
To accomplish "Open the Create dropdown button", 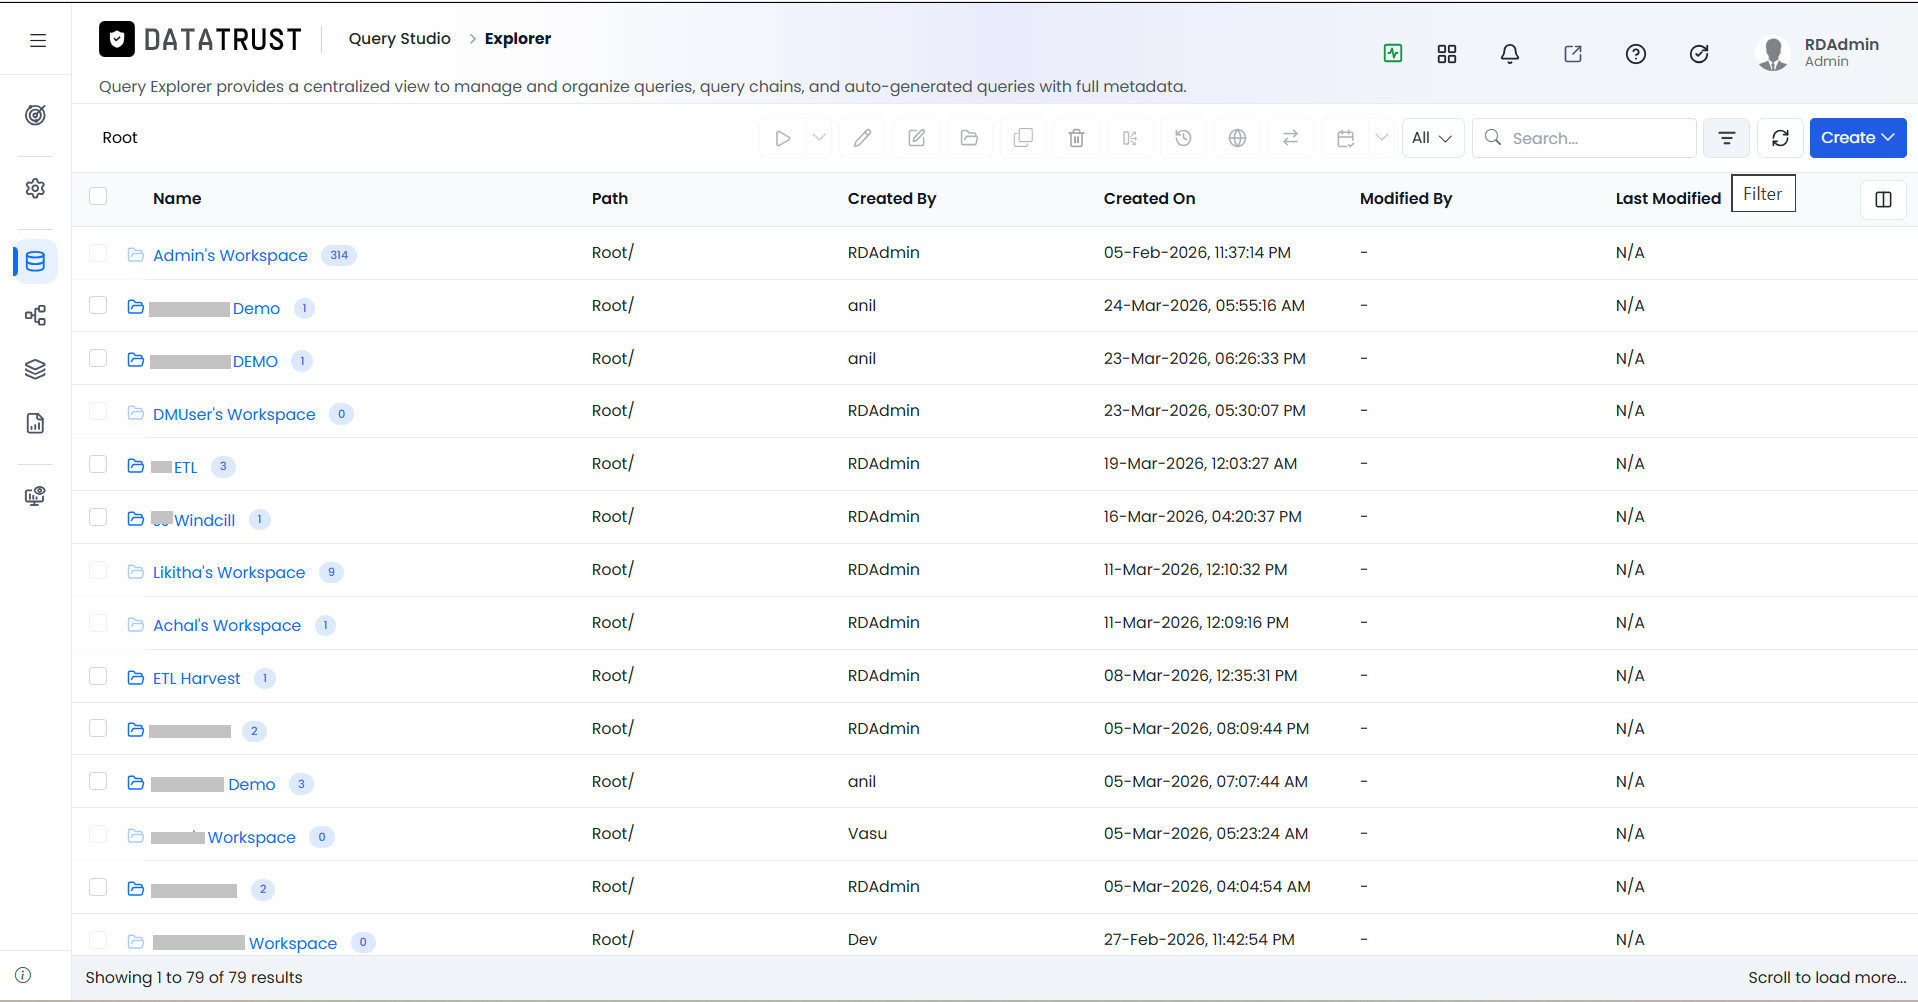I will click(1857, 138).
